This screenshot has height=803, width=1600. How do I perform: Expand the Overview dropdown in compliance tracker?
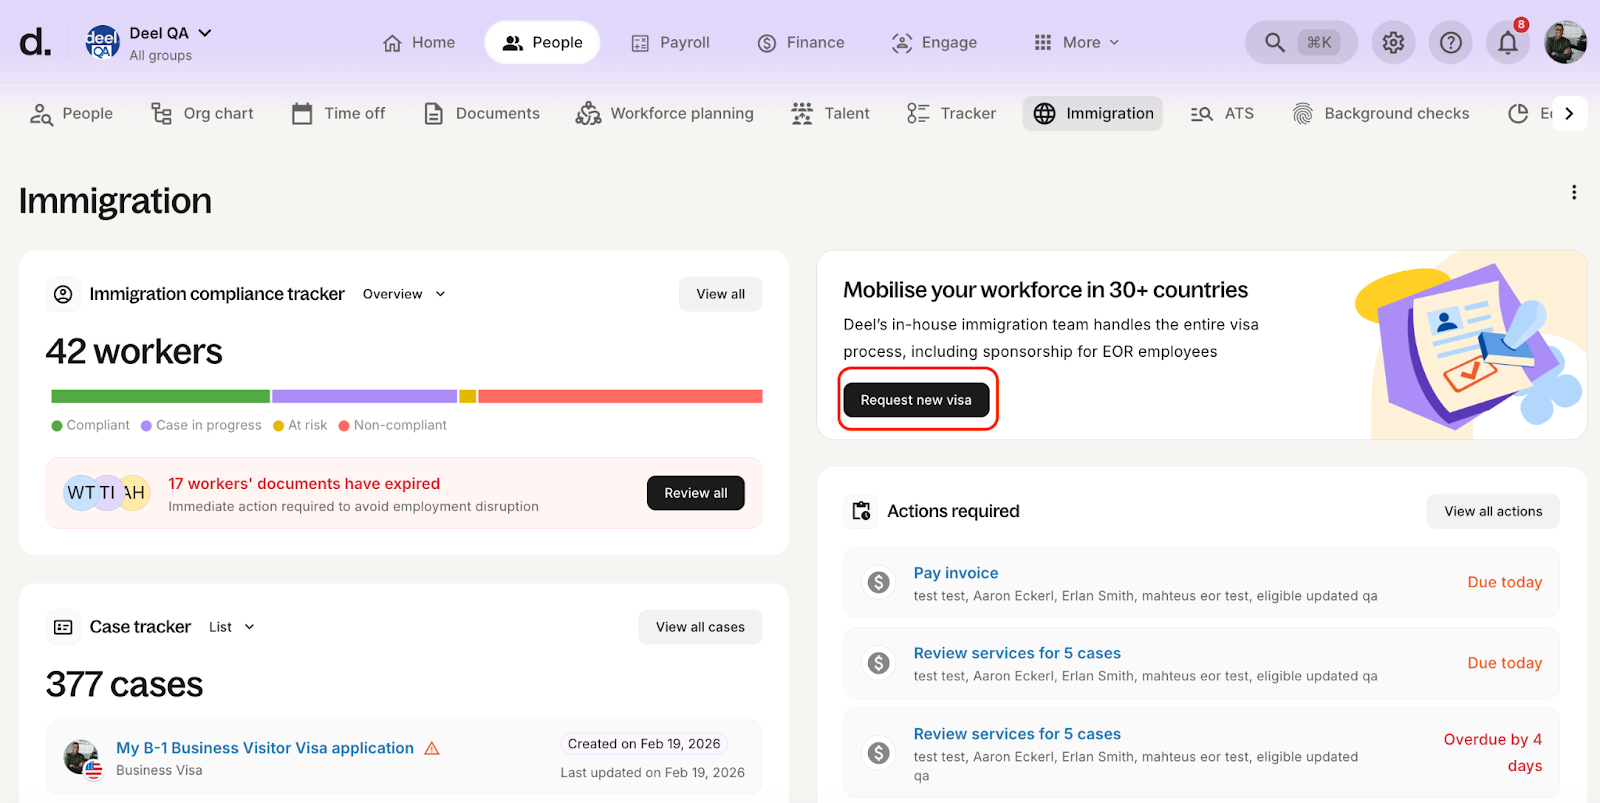(404, 294)
